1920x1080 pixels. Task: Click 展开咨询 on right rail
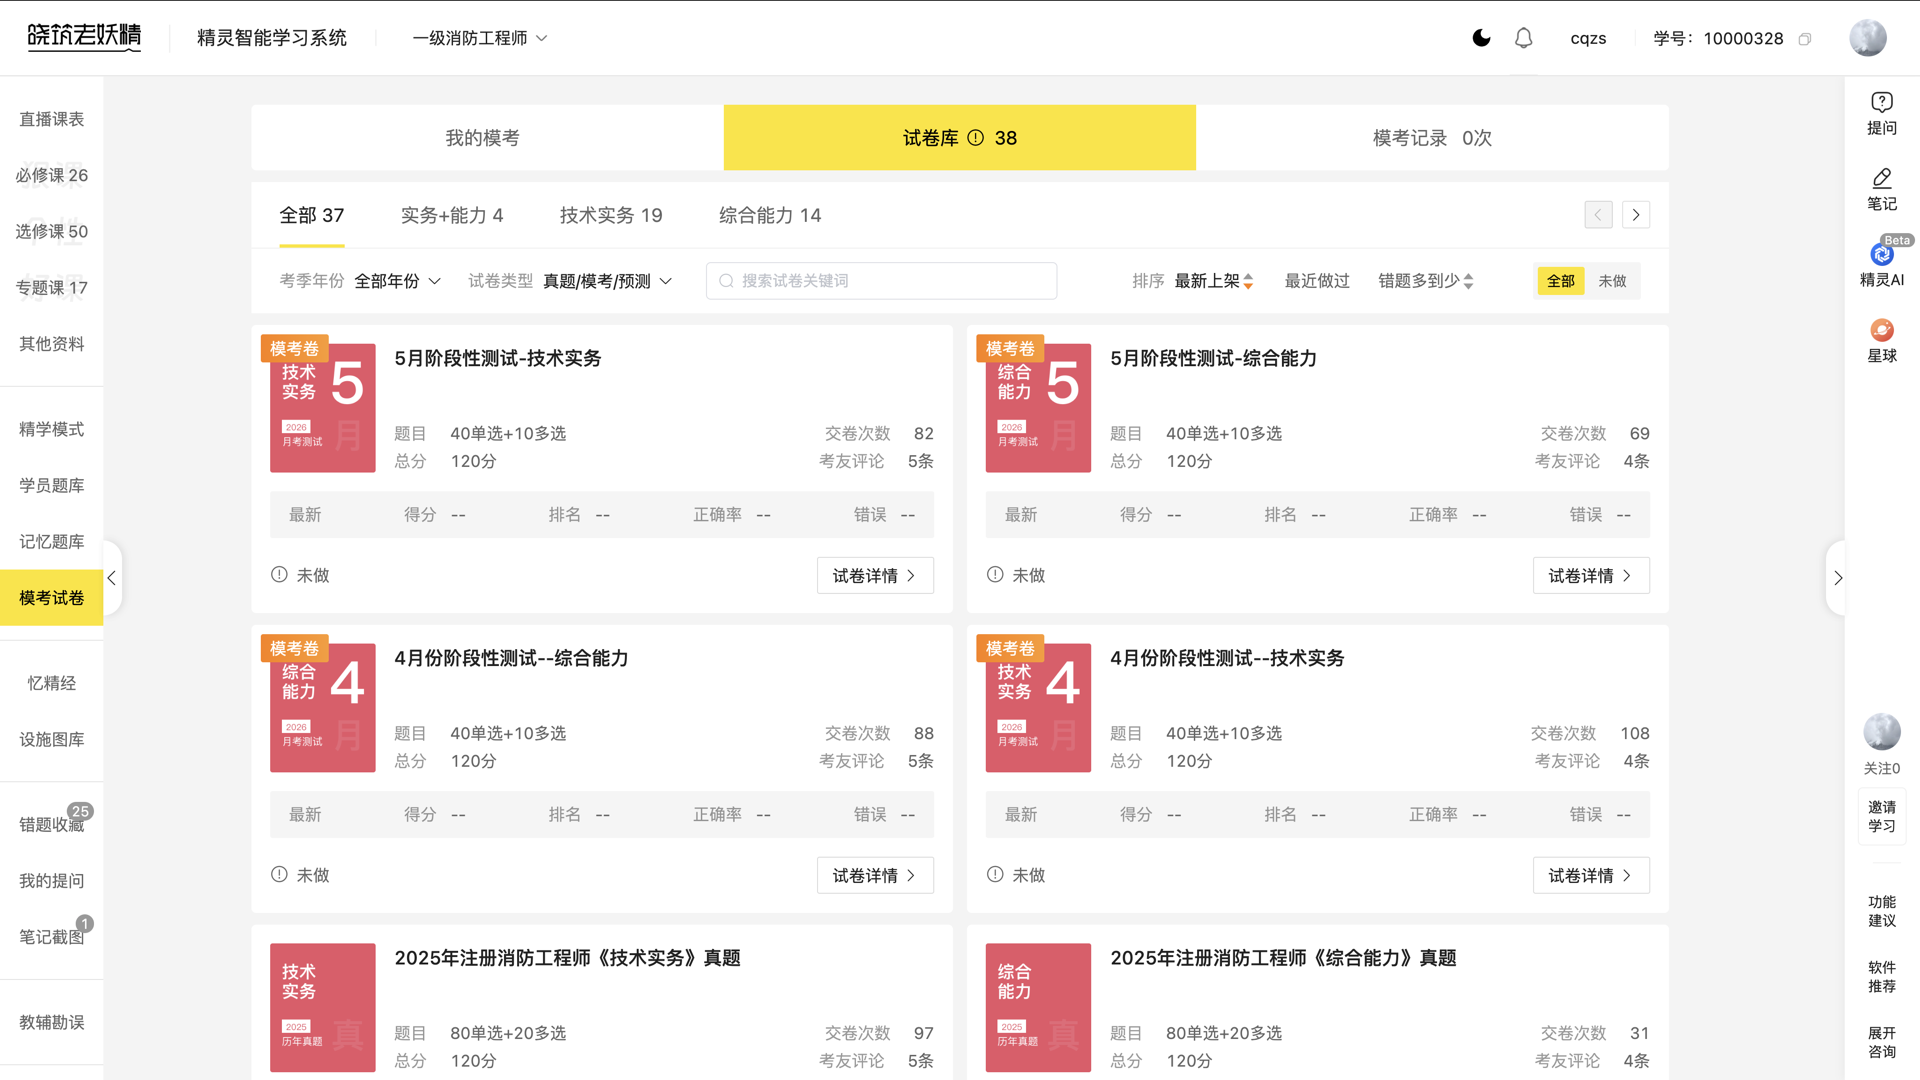1882,1042
